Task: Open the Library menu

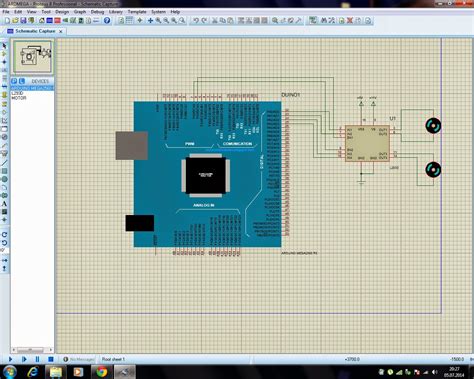Action: (116, 12)
